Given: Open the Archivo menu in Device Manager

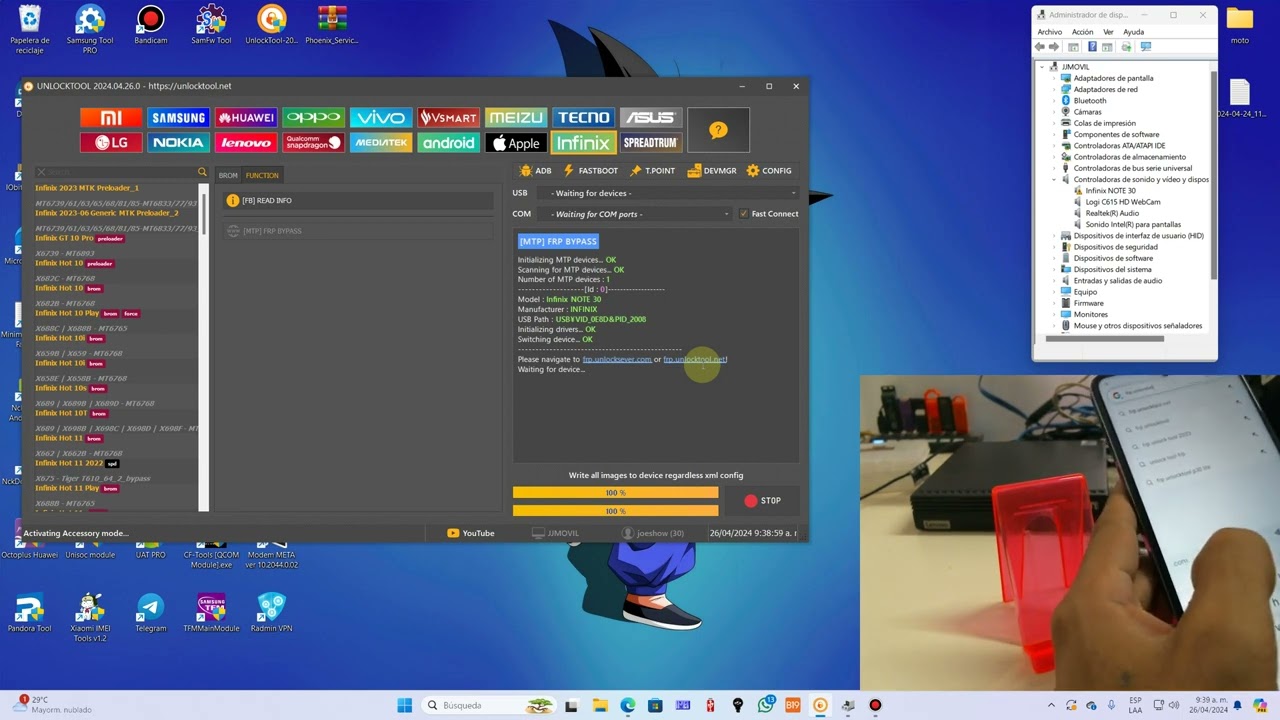Looking at the screenshot, I should pyautogui.click(x=1049, y=32).
